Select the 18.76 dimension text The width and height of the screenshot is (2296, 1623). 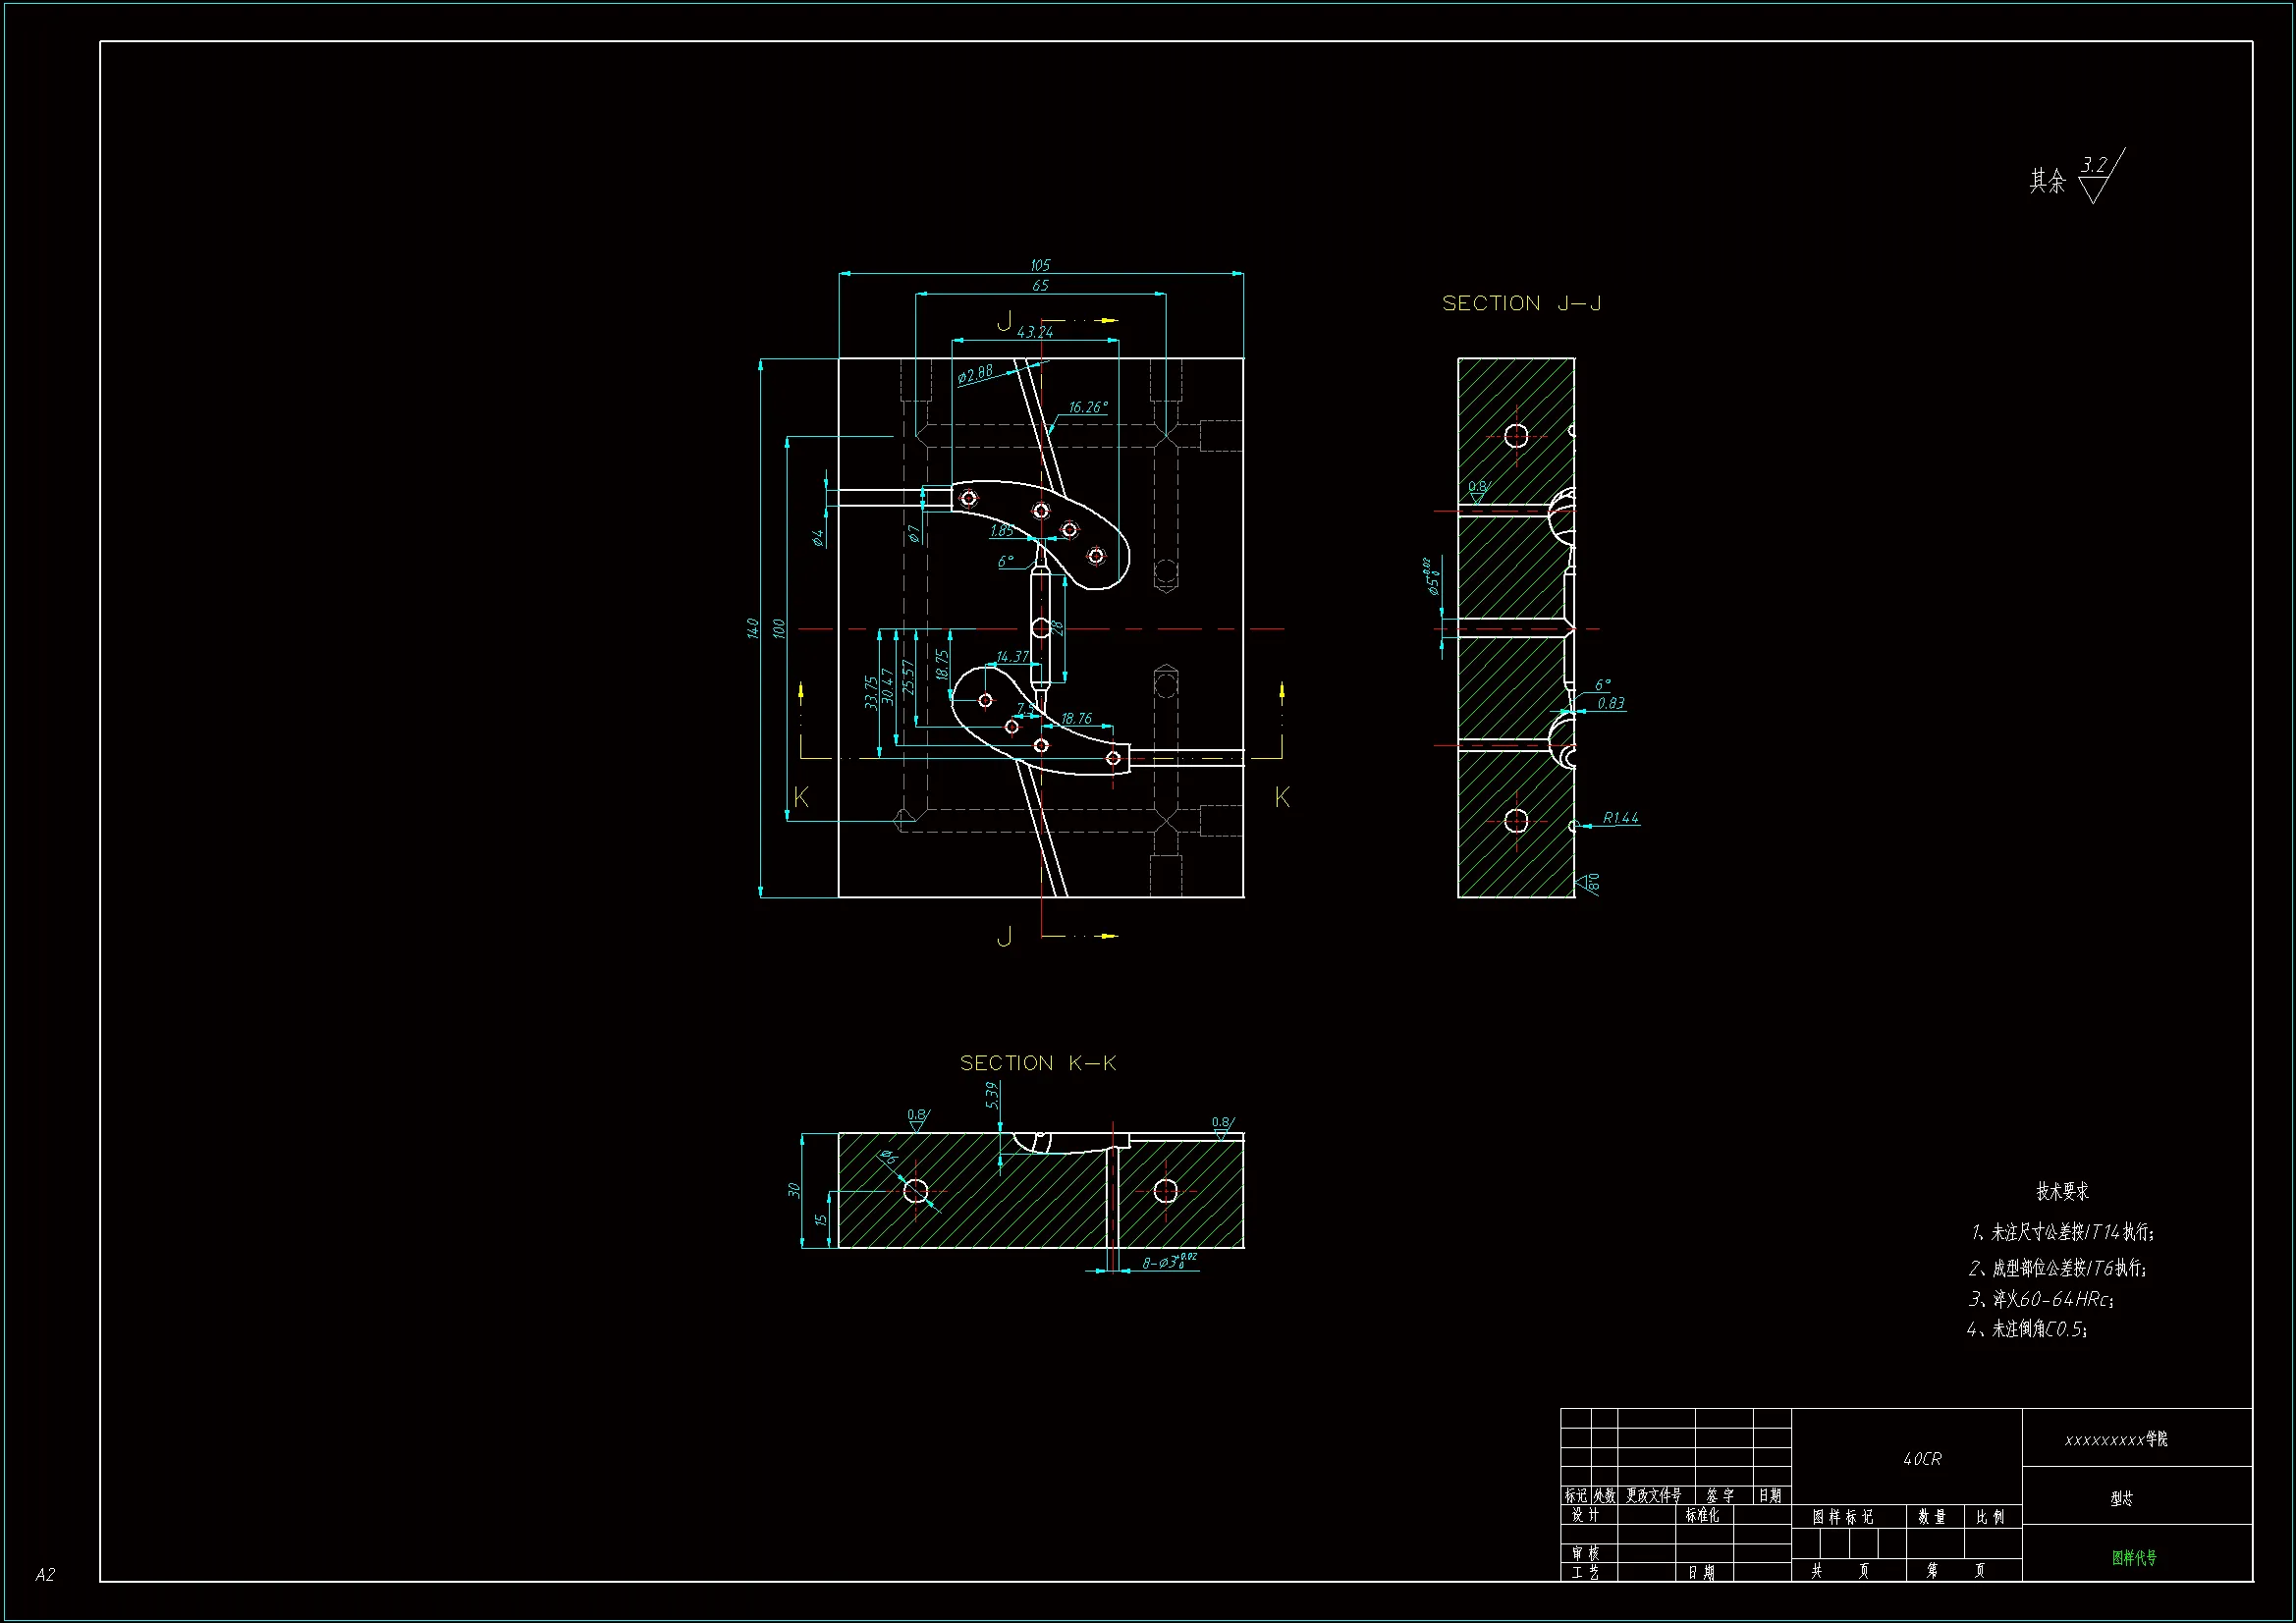point(1076,718)
